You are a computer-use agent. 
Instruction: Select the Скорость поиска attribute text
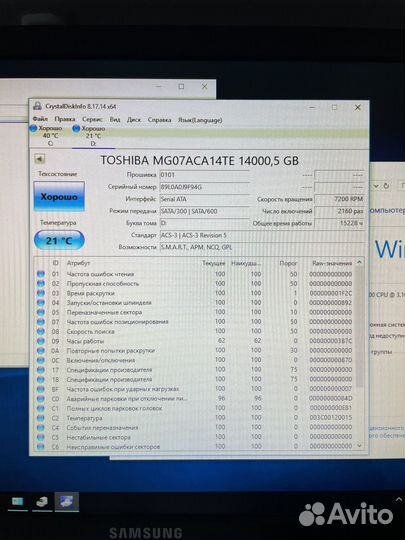tap(90, 331)
